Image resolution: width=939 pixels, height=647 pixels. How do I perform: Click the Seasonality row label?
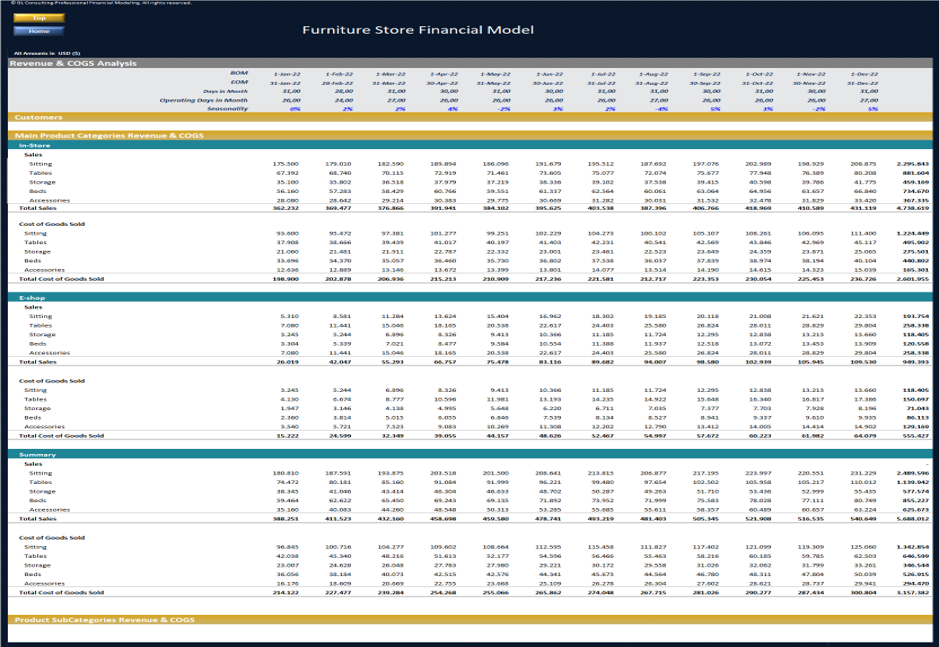tap(228, 108)
